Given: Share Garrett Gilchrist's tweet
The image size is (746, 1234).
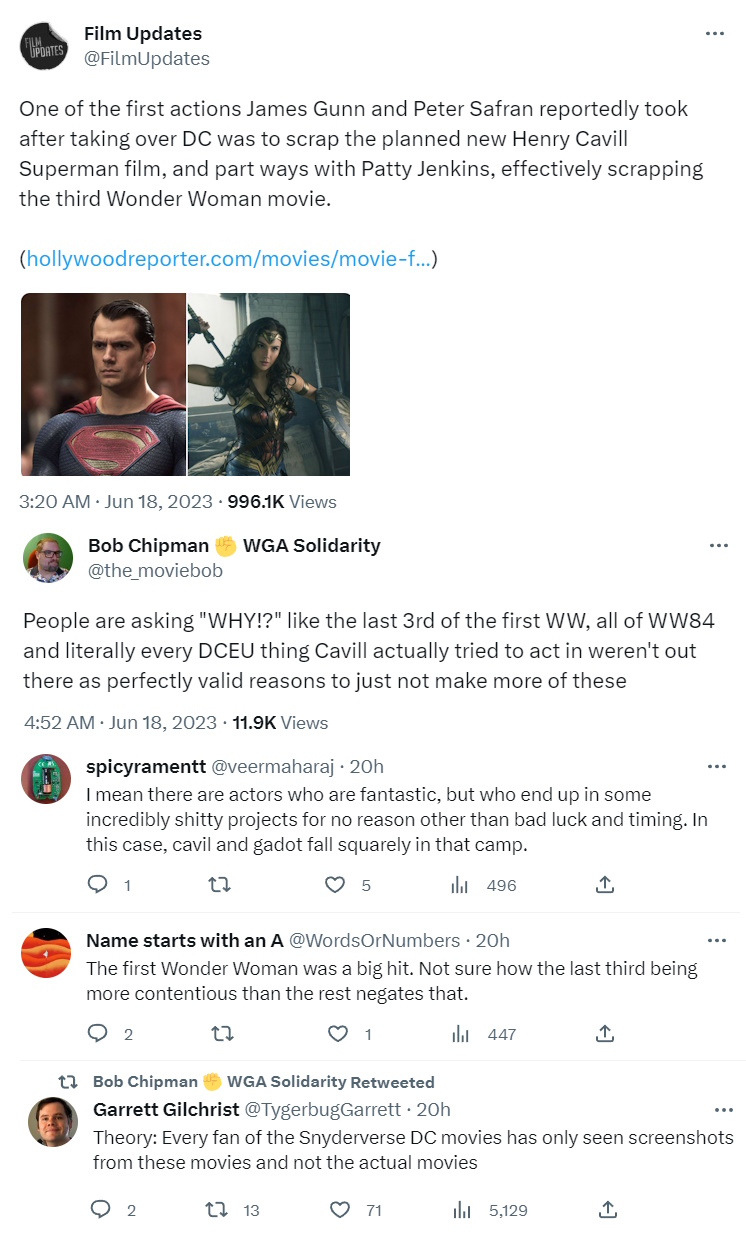Looking at the screenshot, I should pyautogui.click(x=606, y=1209).
